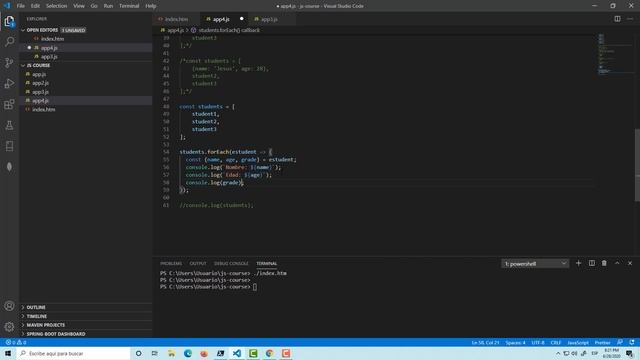Screen dimensions: 640x360
Task: Open Firefox from taskbar
Action: [x=204, y=353]
